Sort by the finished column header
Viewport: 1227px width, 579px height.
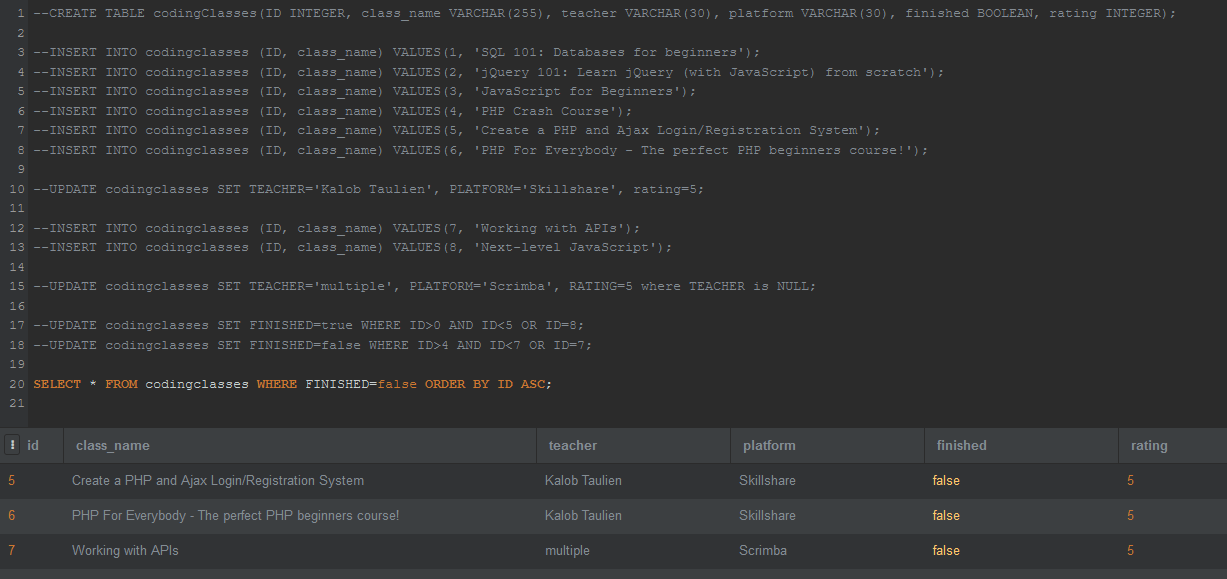pyautogui.click(x=962, y=446)
